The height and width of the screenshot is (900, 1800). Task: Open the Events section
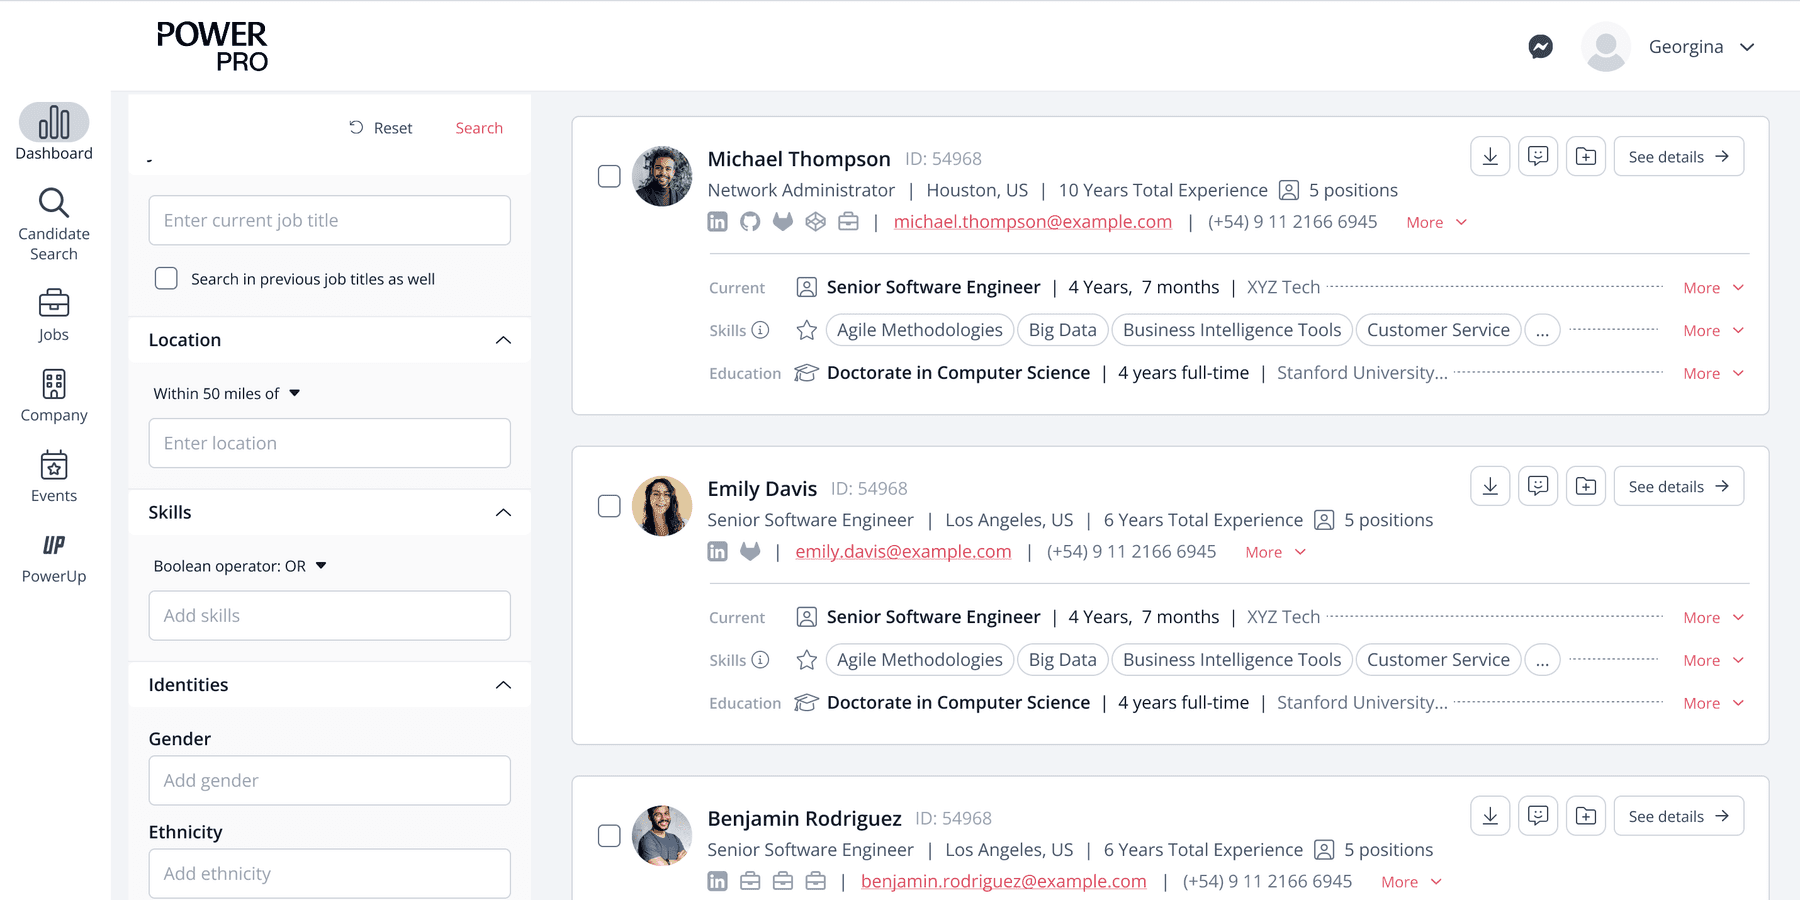coord(54,477)
